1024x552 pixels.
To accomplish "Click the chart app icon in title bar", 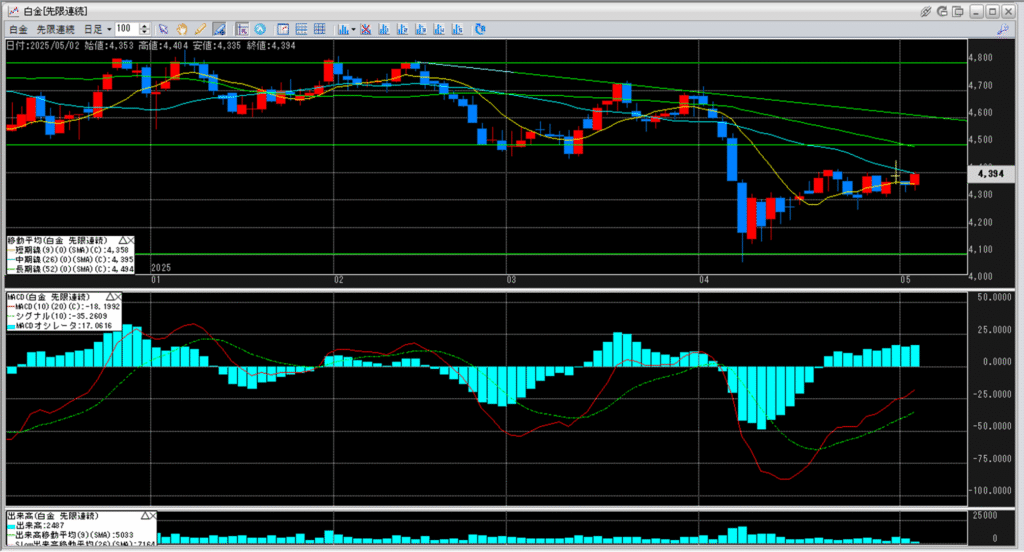I will (13, 11).
